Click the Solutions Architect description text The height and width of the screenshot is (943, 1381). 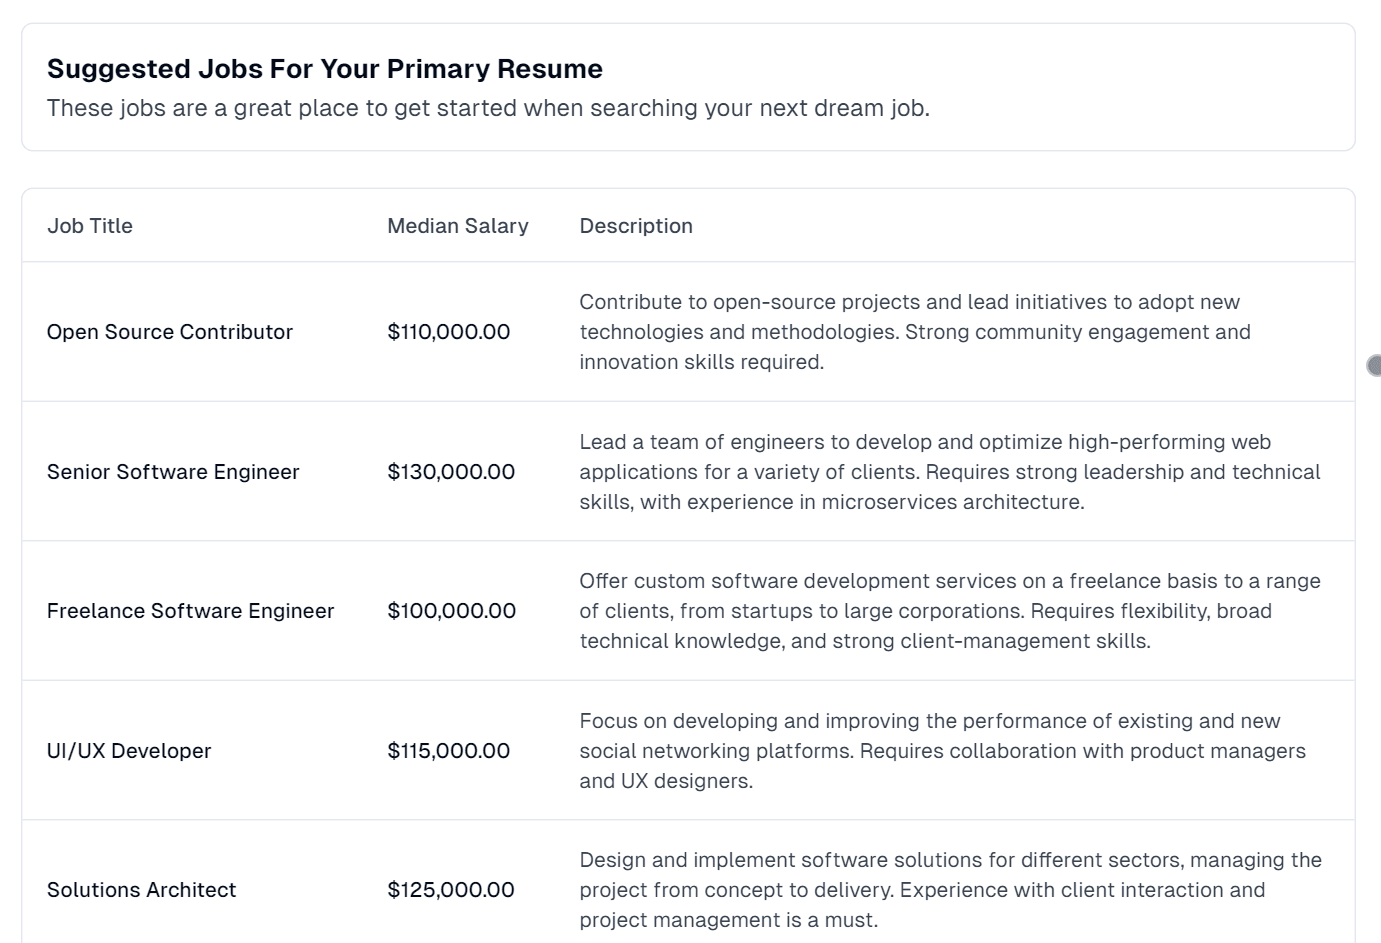950,890
